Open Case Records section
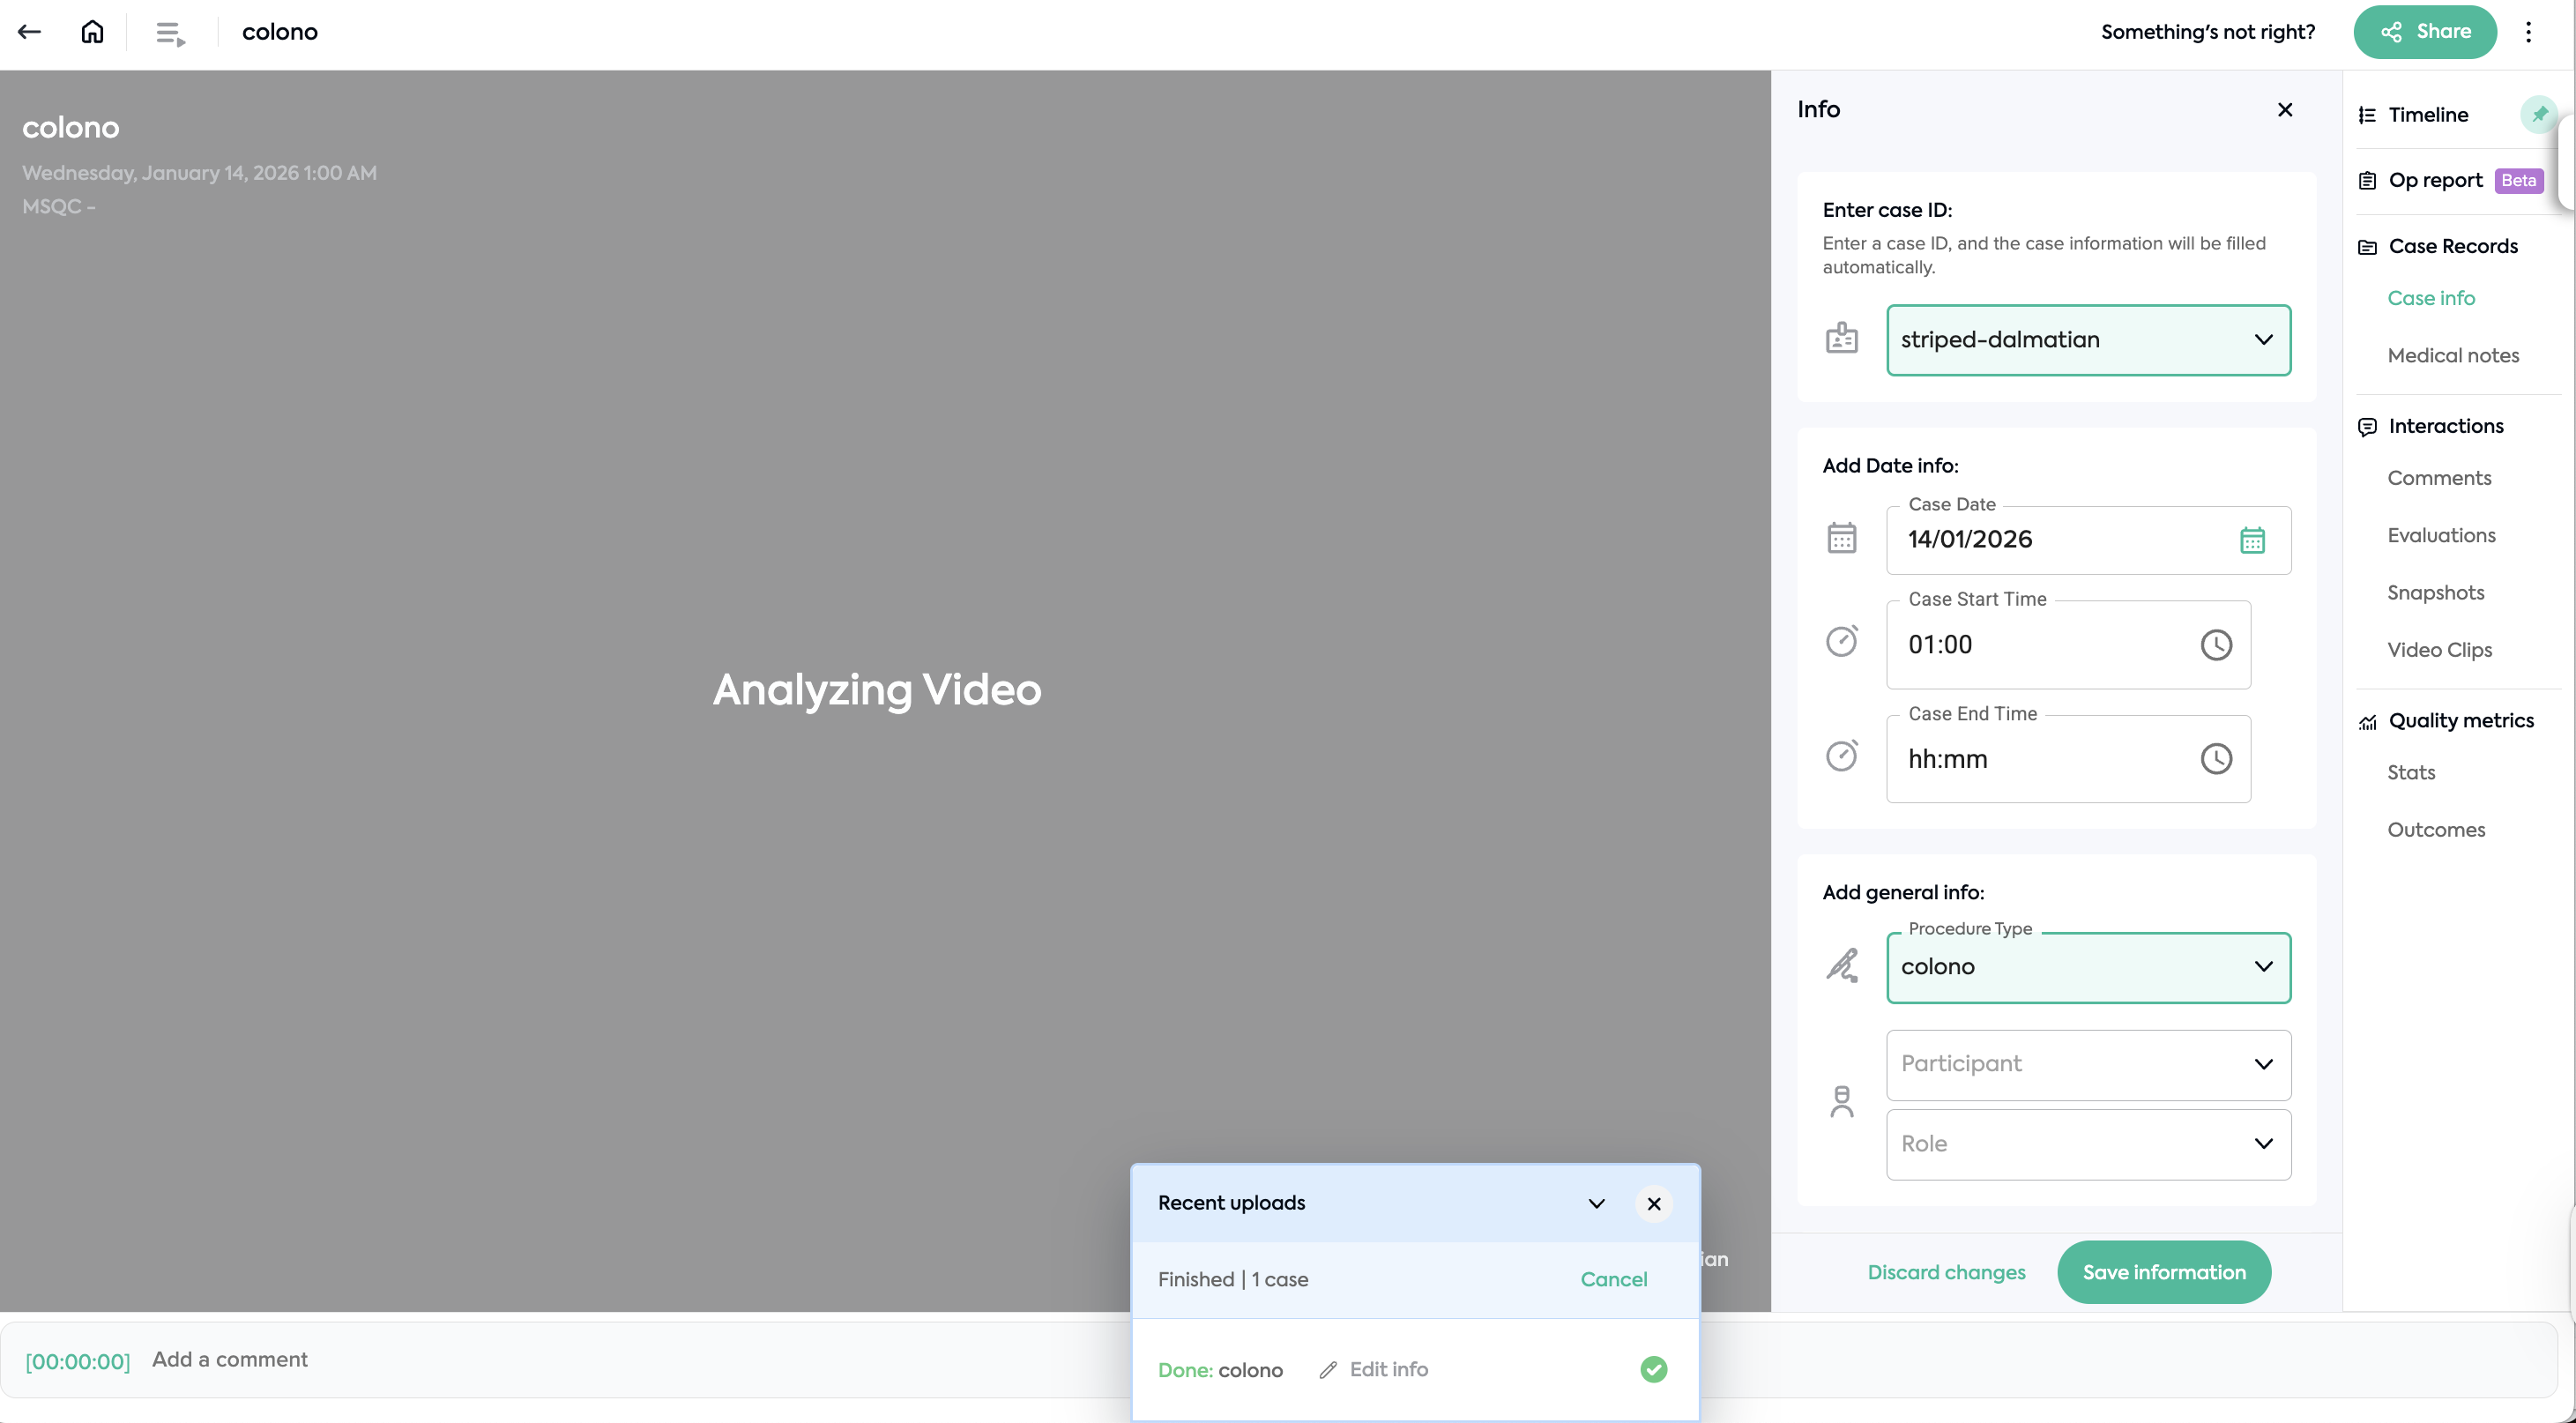This screenshot has width=2576, height=1423. pos(2453,247)
